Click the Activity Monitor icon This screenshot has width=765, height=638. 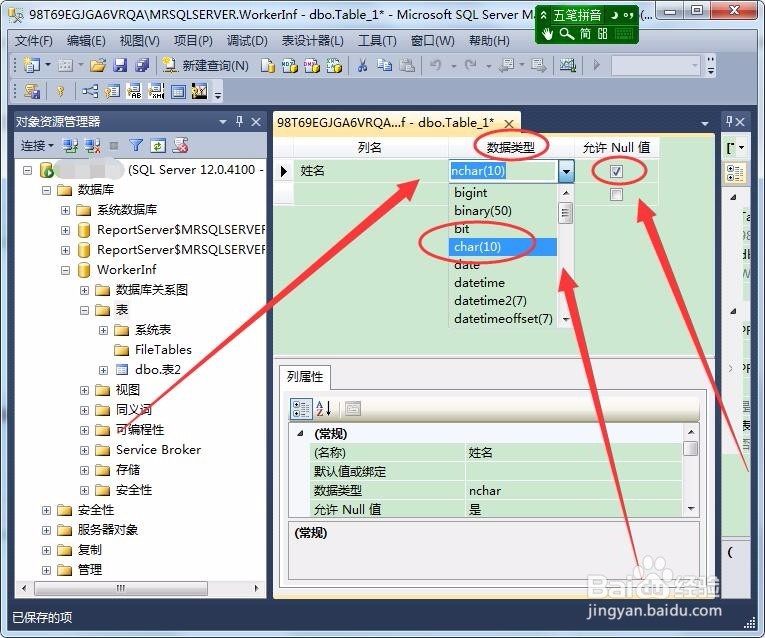pos(567,65)
